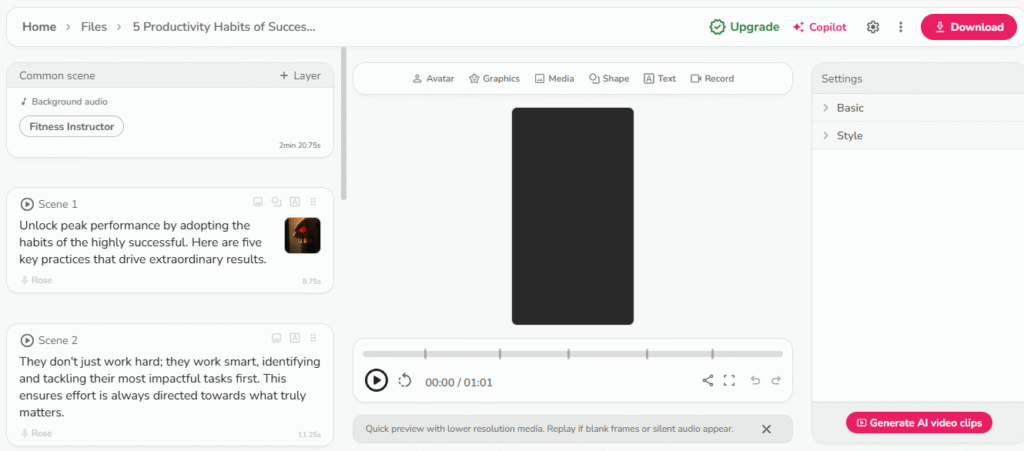This screenshot has height=451, width=1024.
Task: Click the scenes list scrollbar
Action: (344, 123)
